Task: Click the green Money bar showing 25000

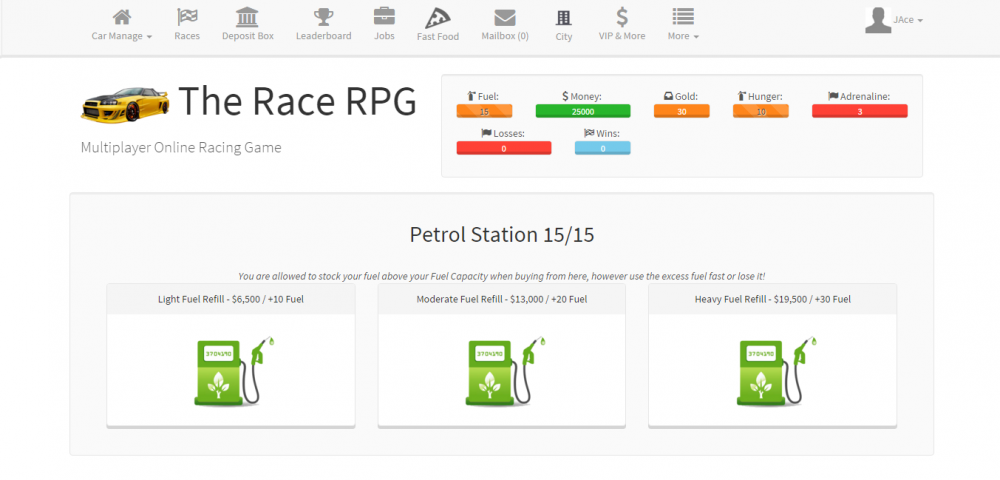Action: click(582, 111)
